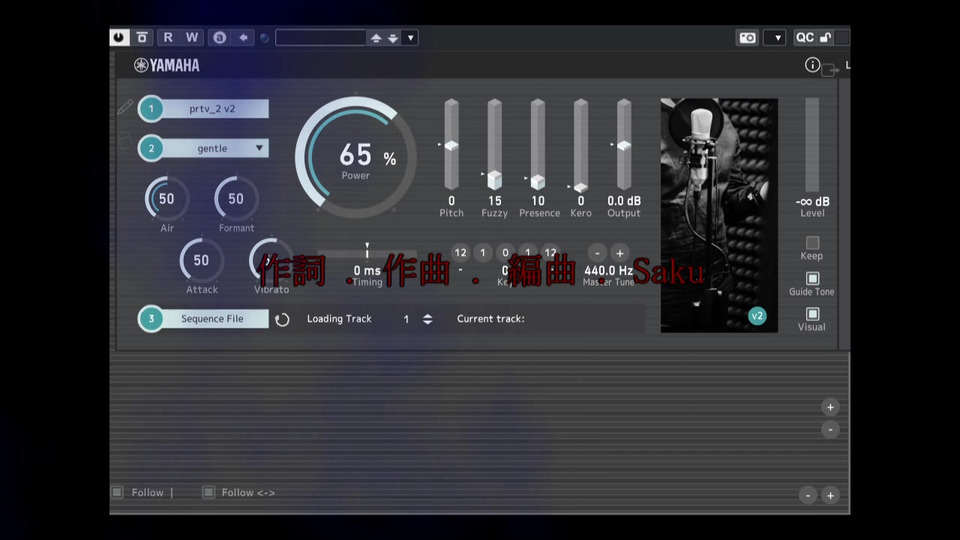
Task: Click the step 3 circle badge
Action: click(x=151, y=318)
